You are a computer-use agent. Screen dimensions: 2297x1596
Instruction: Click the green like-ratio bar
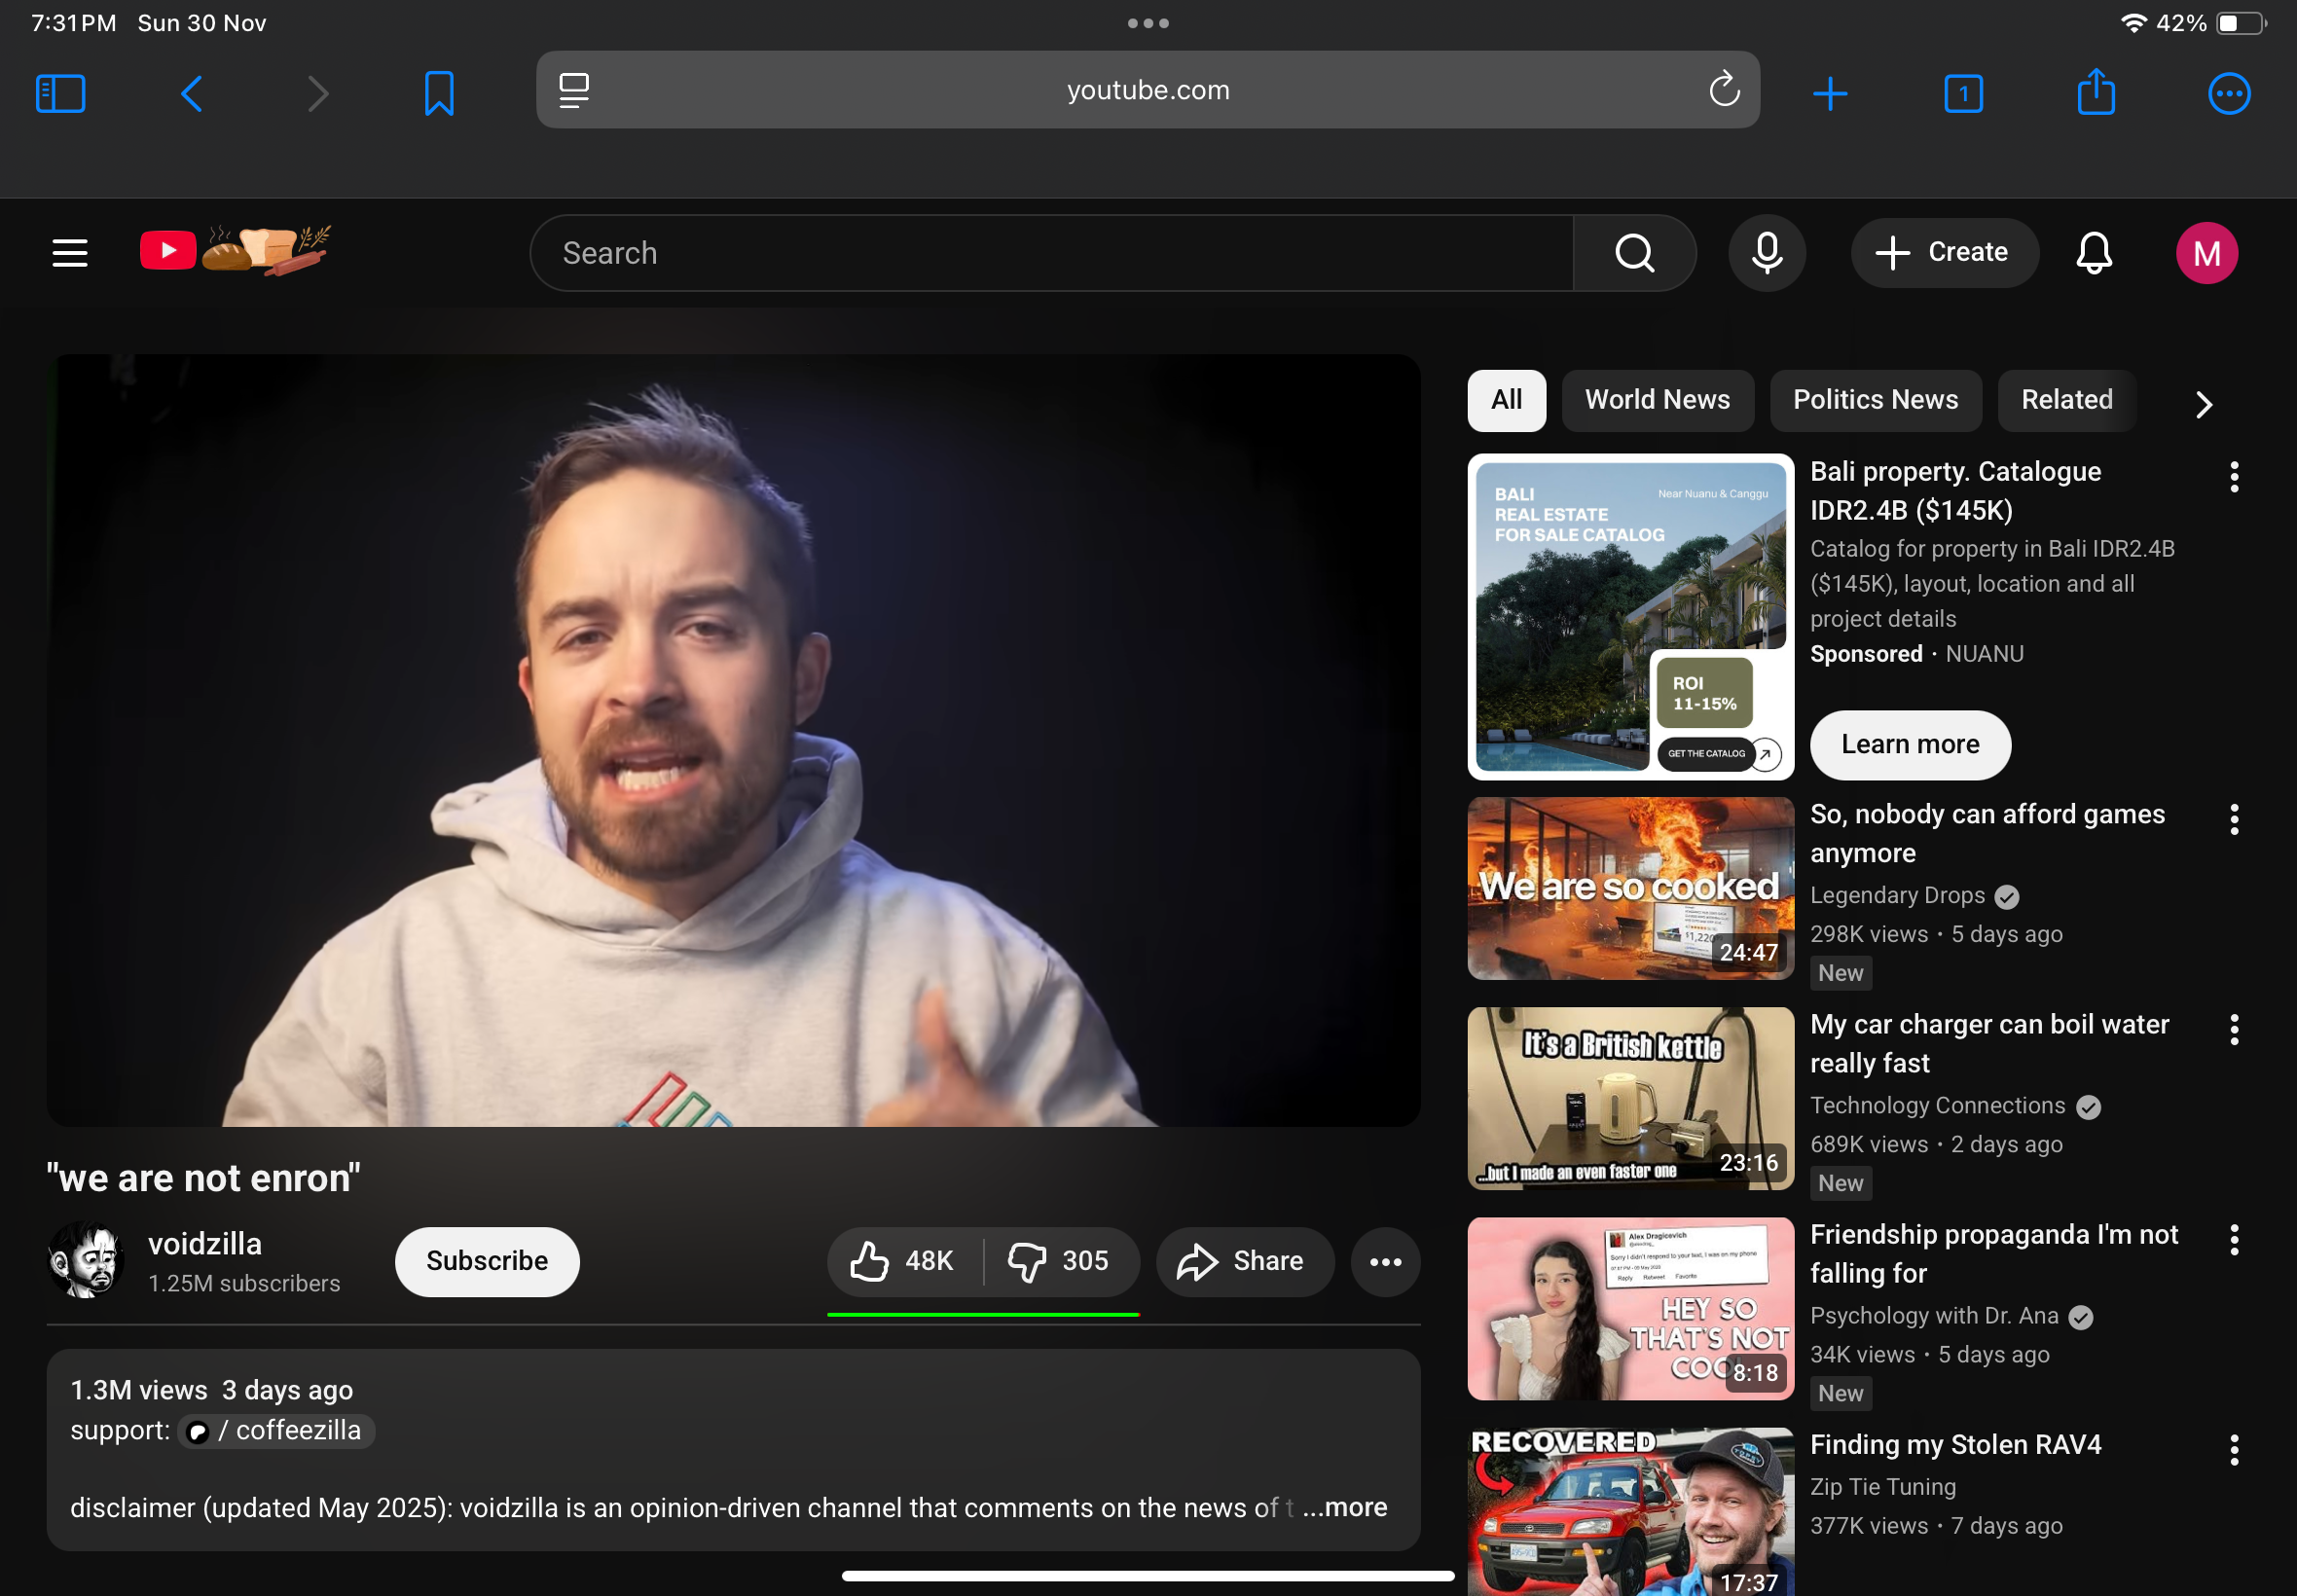pyautogui.click(x=983, y=1314)
